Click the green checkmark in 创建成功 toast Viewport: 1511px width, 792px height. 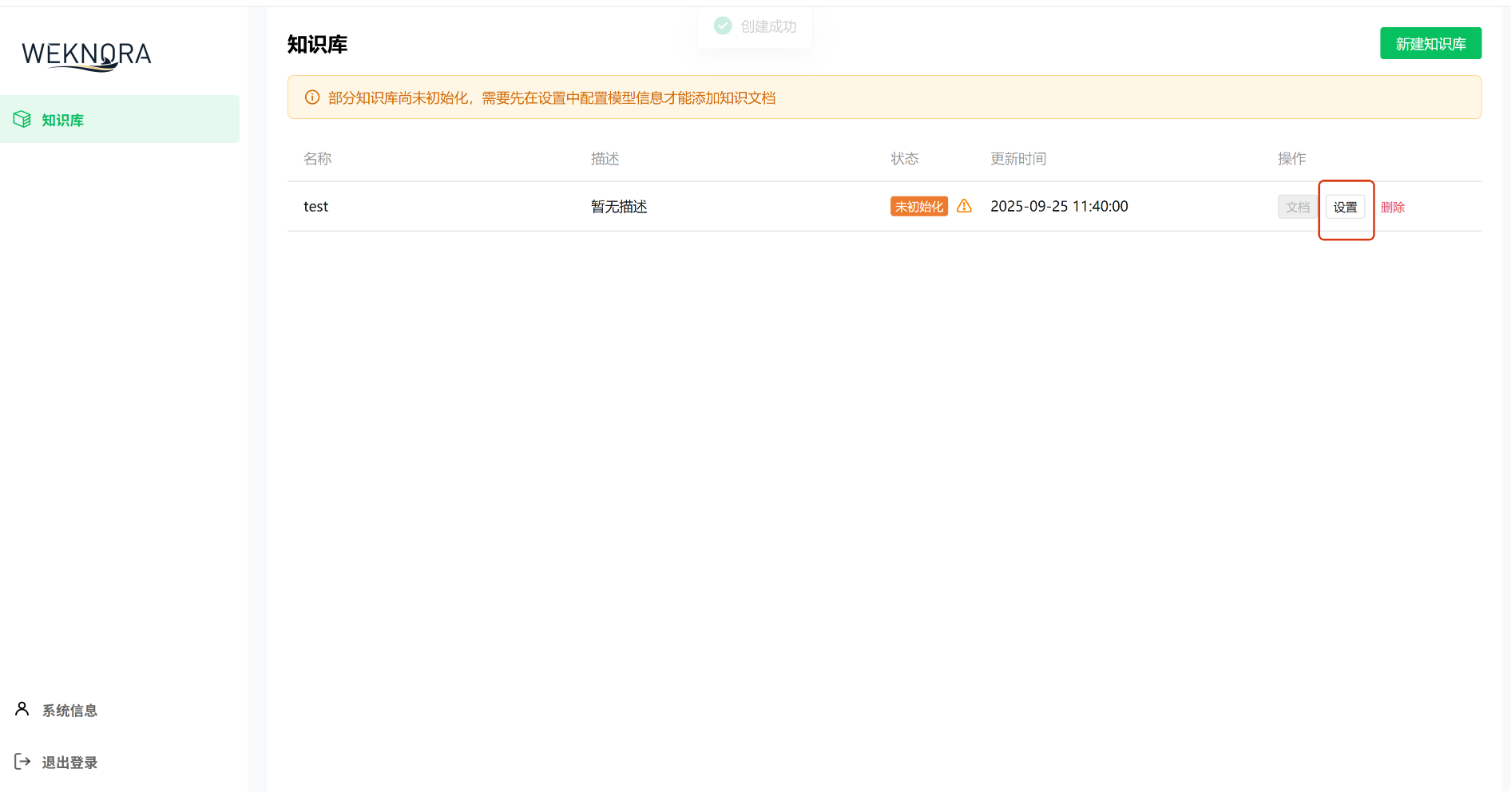coord(722,25)
